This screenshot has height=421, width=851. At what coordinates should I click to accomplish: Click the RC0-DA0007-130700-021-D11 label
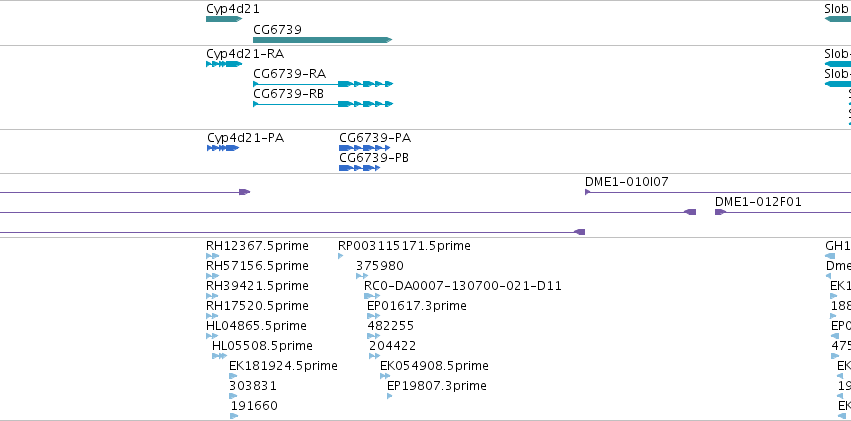pos(463,286)
